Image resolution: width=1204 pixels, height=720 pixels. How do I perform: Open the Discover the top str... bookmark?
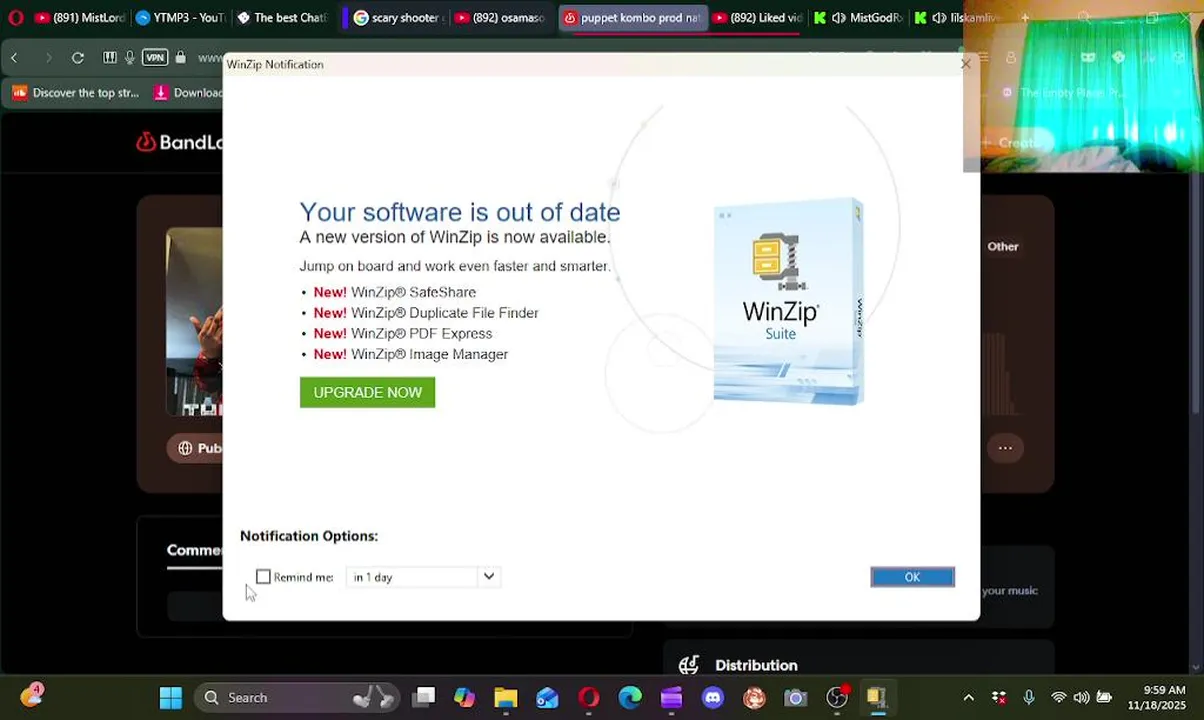76,93
